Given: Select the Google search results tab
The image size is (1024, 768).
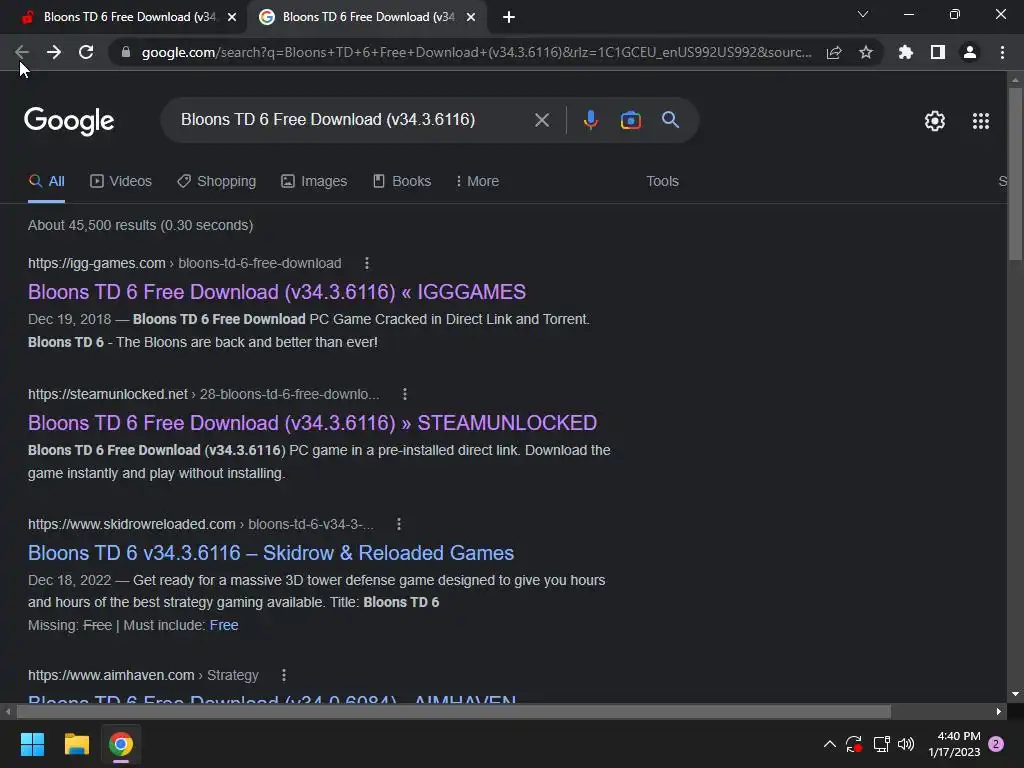Looking at the screenshot, I should tap(368, 17).
